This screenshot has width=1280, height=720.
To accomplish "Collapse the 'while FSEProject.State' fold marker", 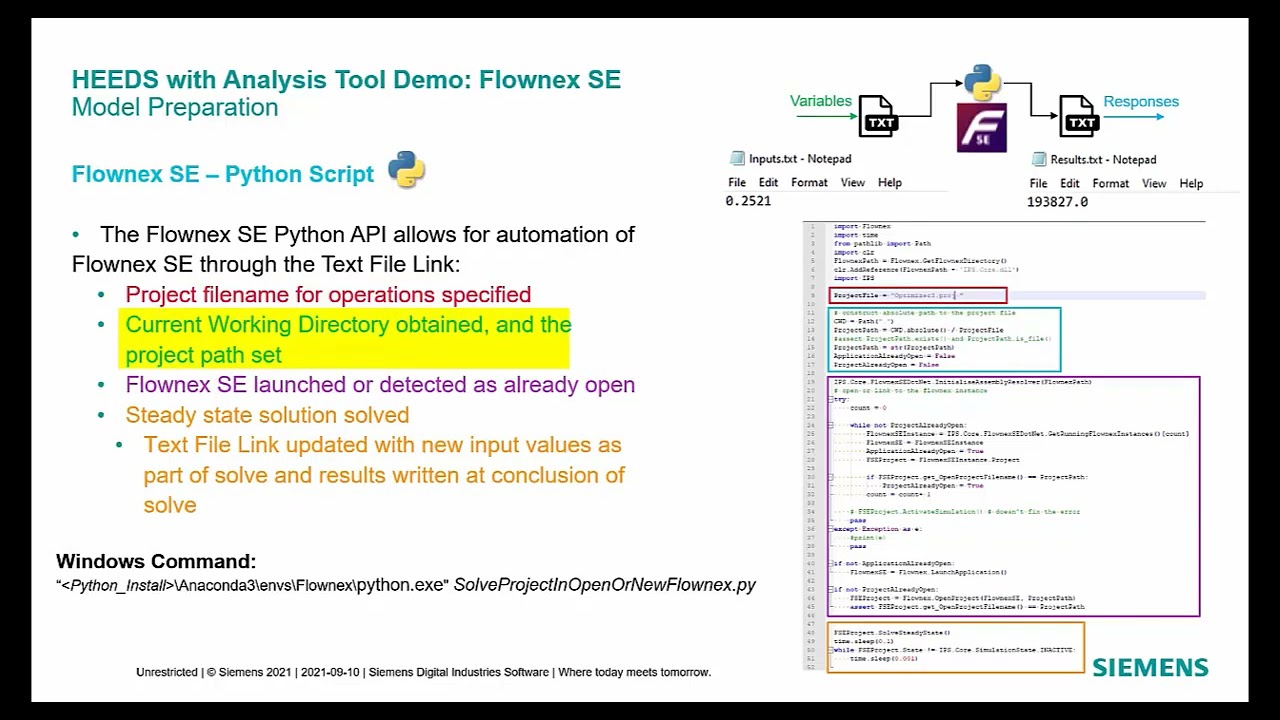I will point(831,650).
